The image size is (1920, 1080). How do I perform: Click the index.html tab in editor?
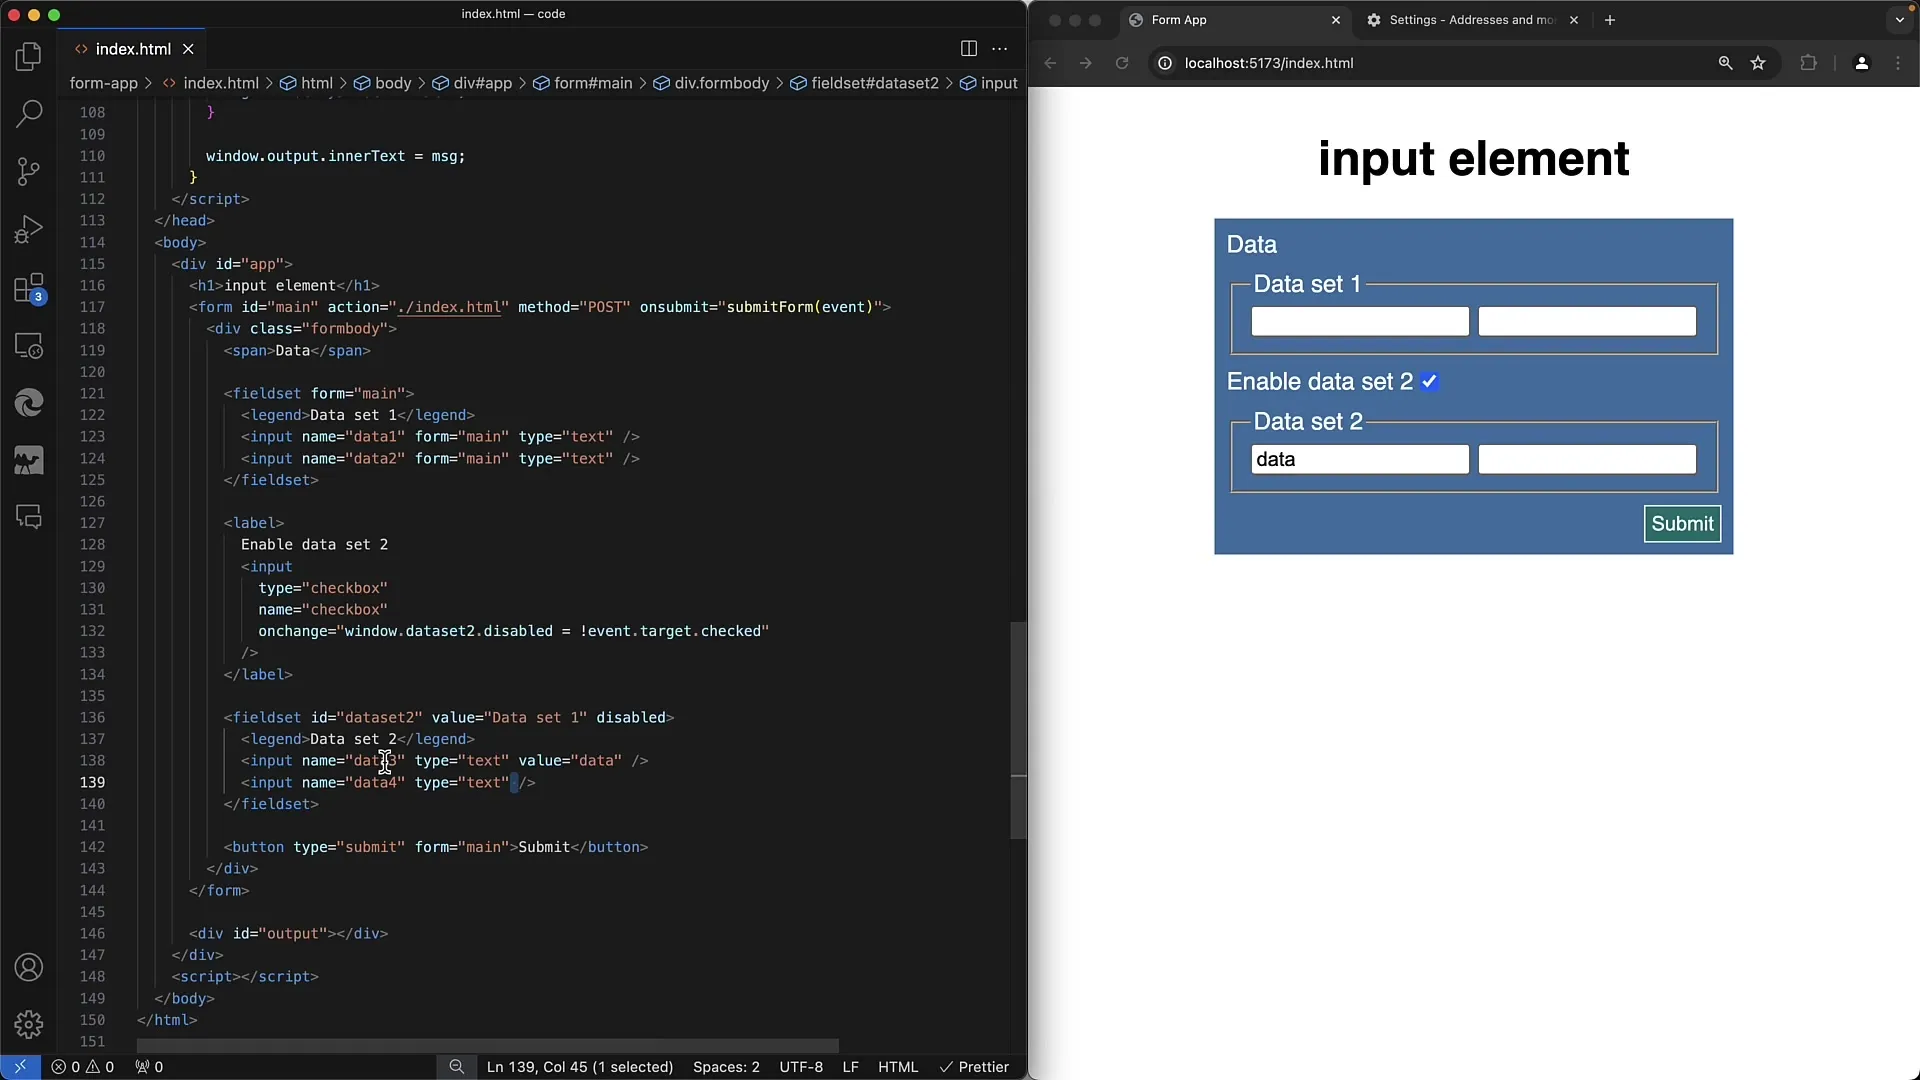(132, 49)
